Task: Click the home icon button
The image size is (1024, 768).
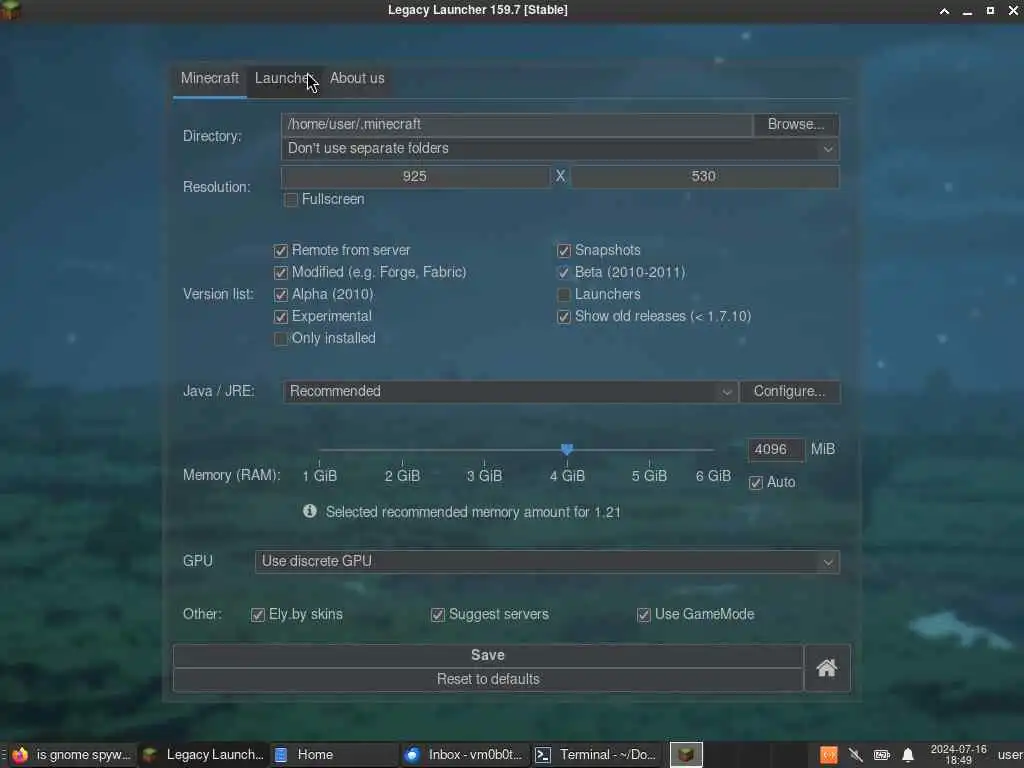Action: [x=827, y=667]
